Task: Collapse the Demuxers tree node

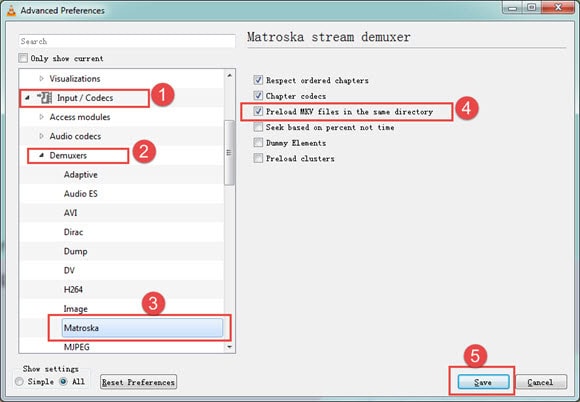Action: point(41,155)
